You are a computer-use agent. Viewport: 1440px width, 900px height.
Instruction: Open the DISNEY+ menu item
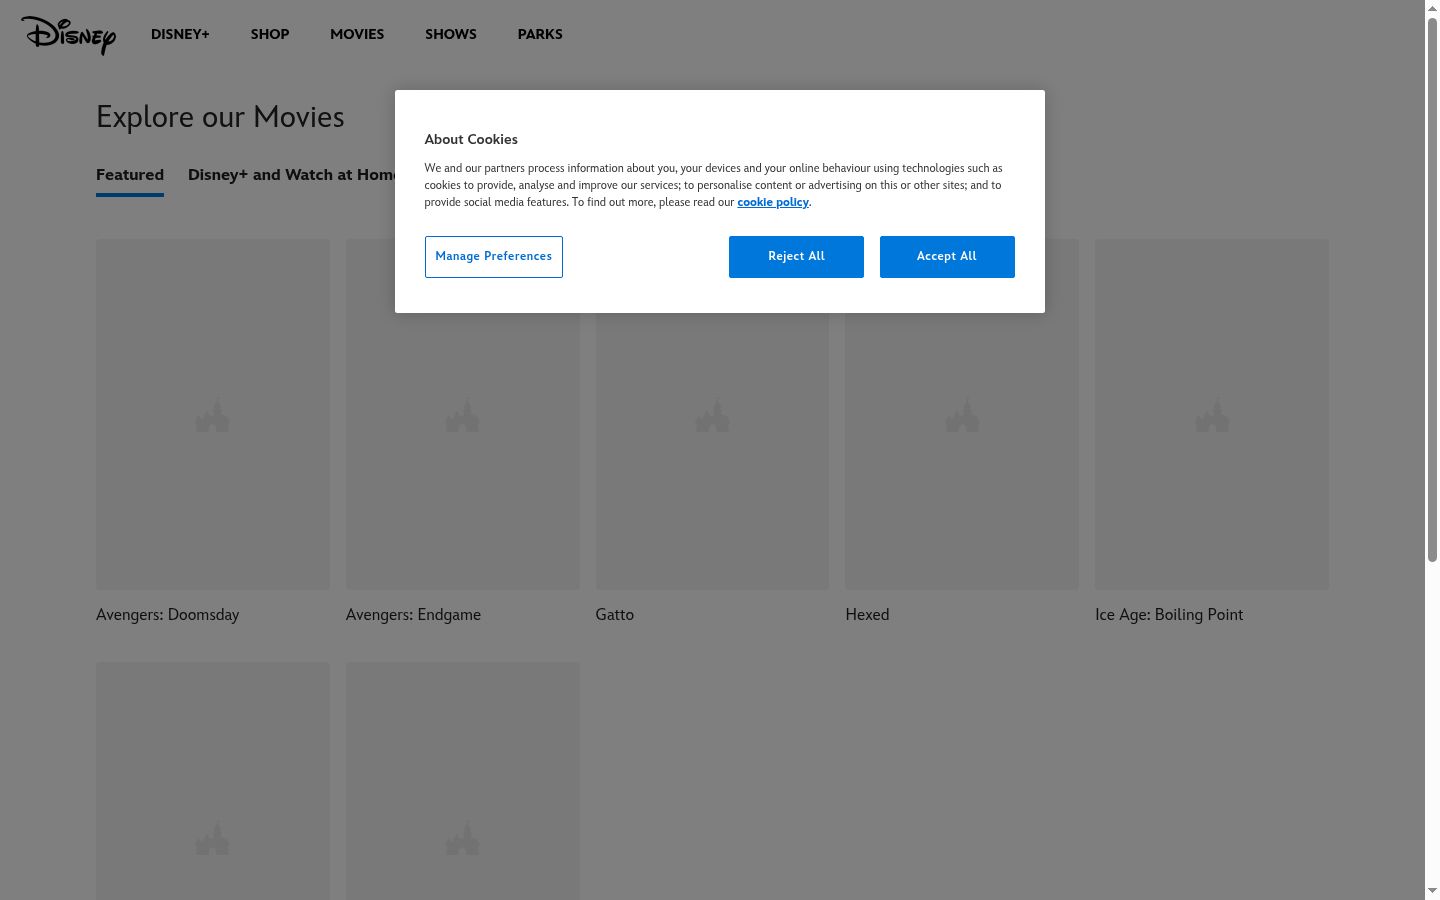180,34
